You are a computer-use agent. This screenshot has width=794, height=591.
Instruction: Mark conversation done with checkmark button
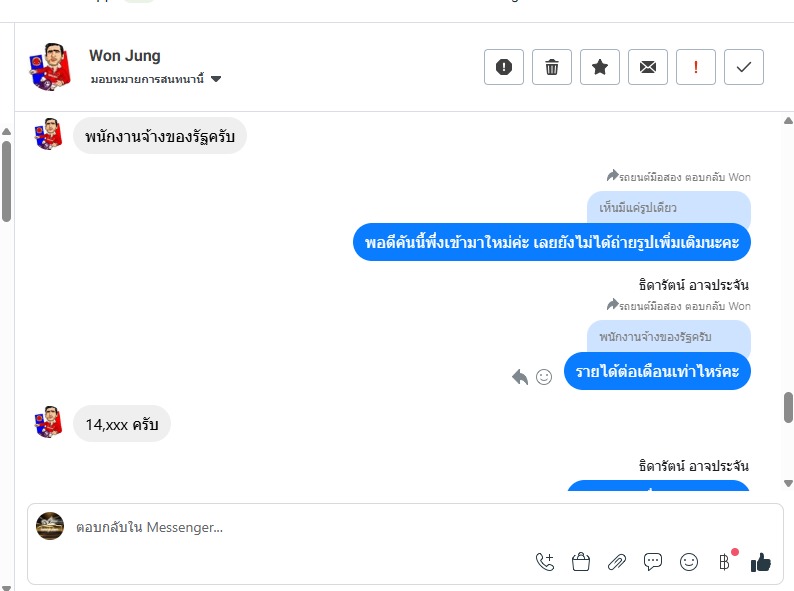(x=744, y=67)
